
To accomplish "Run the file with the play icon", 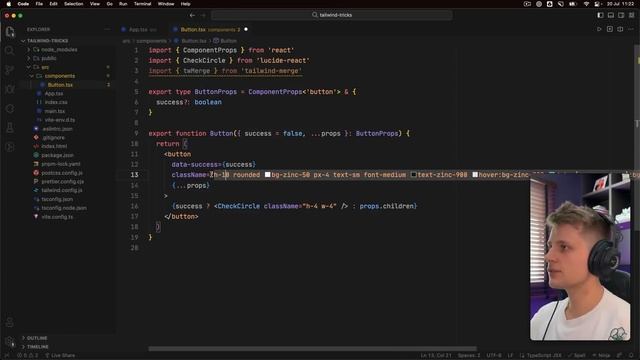I will point(599,29).
